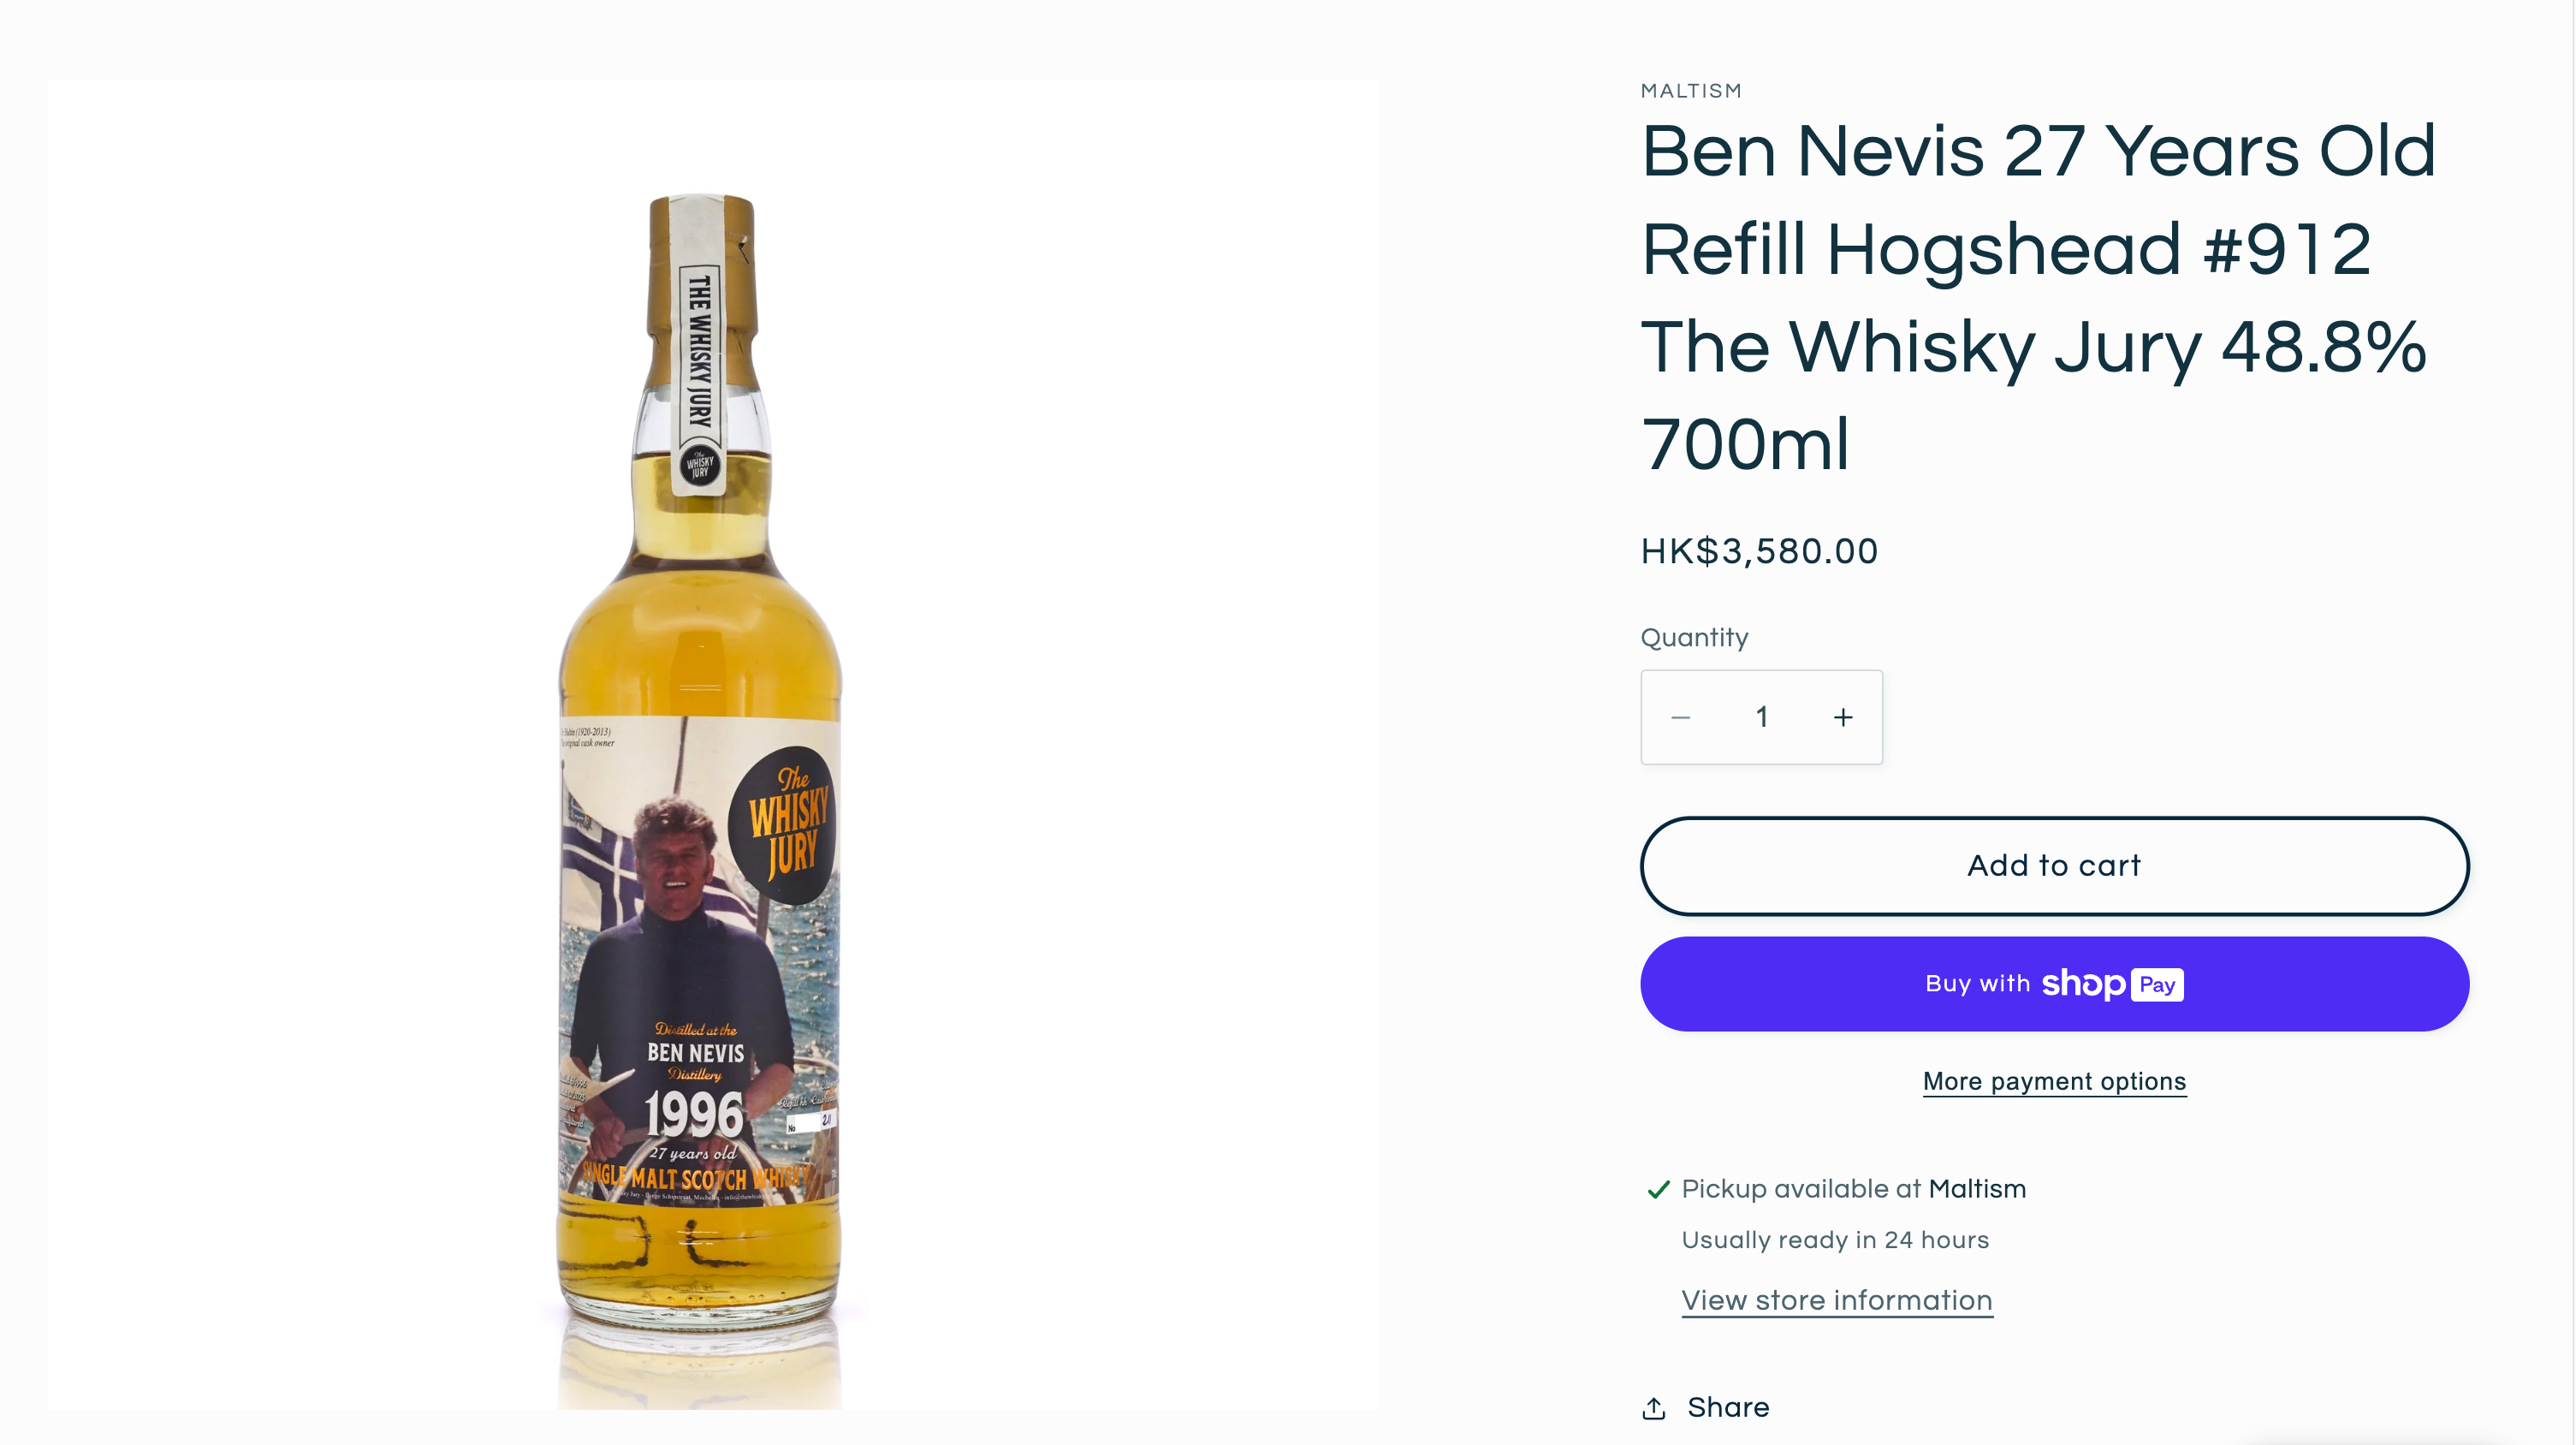Click the Whisky Jury neck seal strip
Screen dimensions: 2576x1445
pos(699,350)
